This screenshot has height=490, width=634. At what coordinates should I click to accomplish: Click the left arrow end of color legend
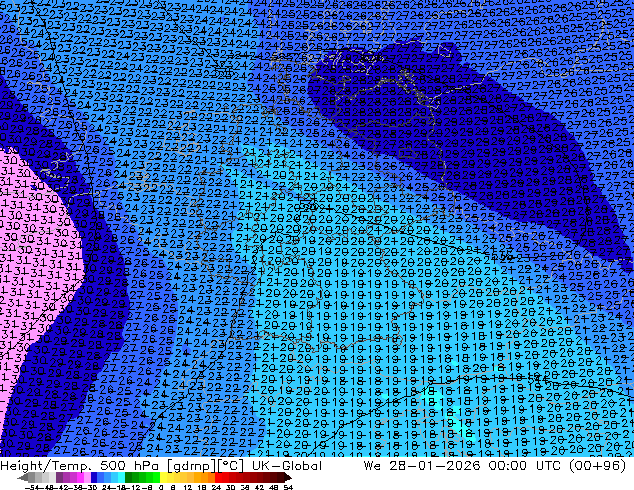tap(23, 477)
